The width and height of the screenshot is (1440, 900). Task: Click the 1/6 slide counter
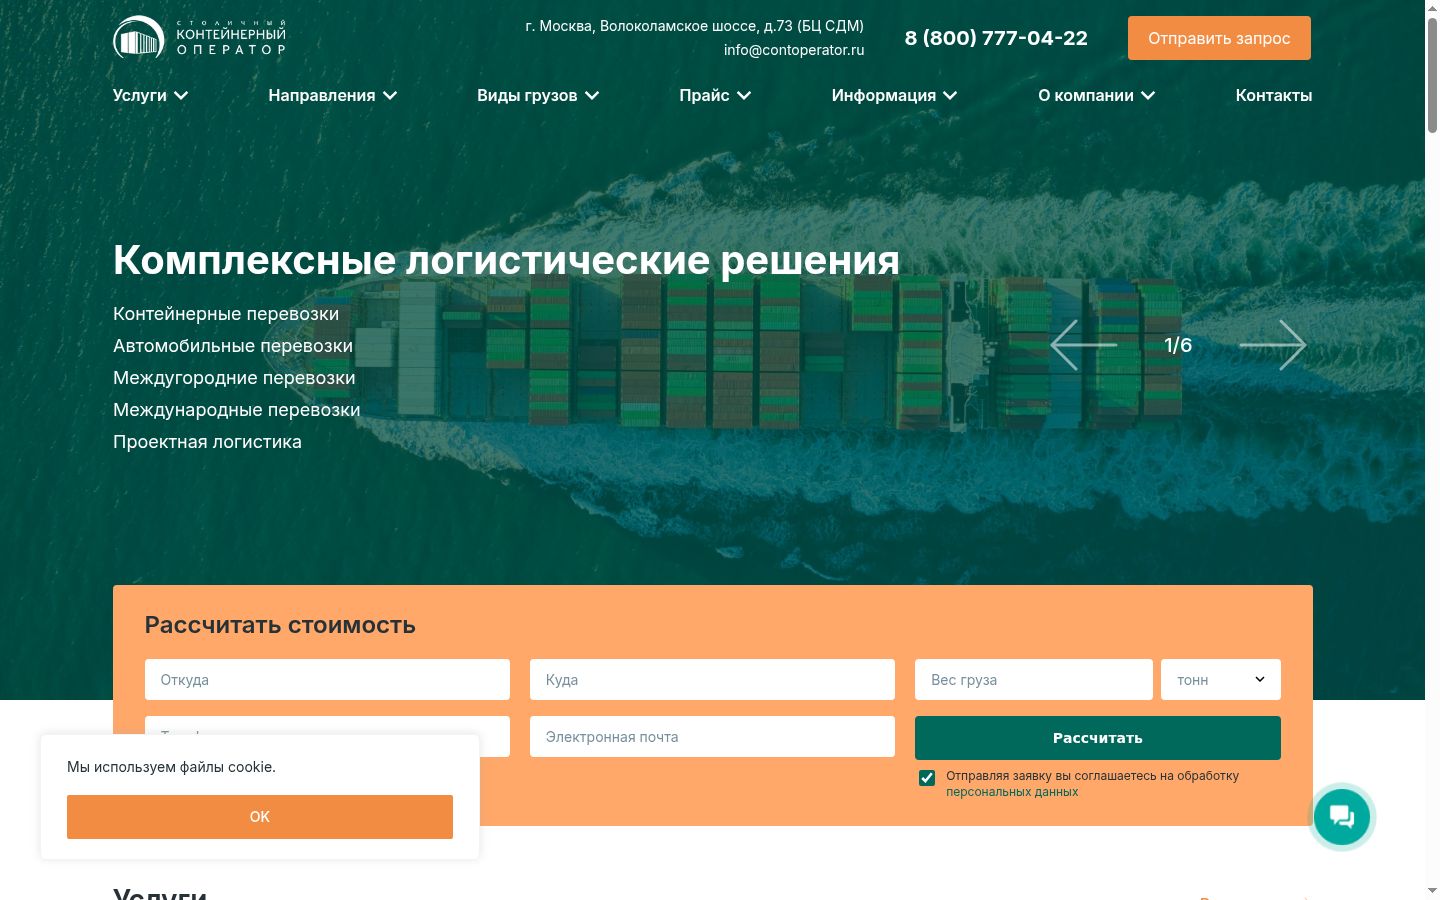pyautogui.click(x=1178, y=345)
